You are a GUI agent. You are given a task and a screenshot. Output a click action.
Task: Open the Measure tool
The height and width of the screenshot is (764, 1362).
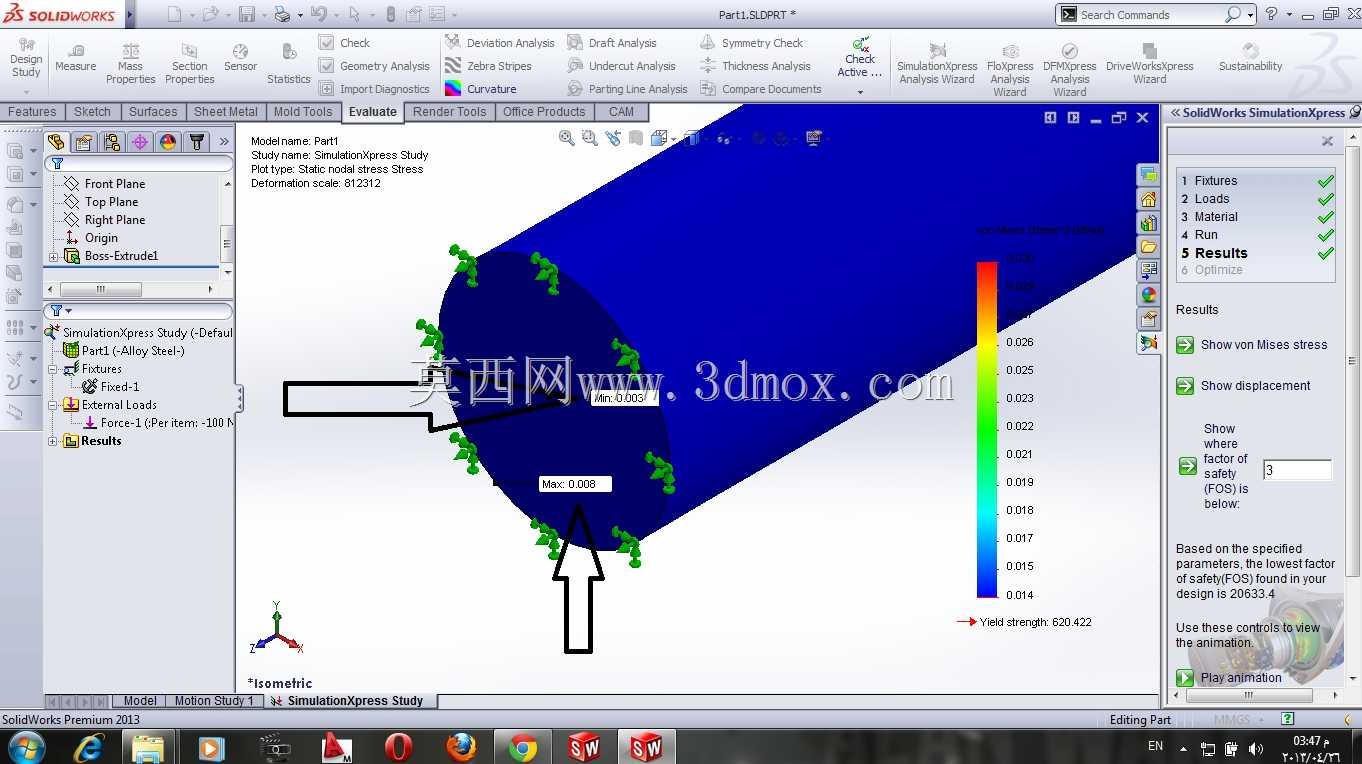(x=75, y=57)
